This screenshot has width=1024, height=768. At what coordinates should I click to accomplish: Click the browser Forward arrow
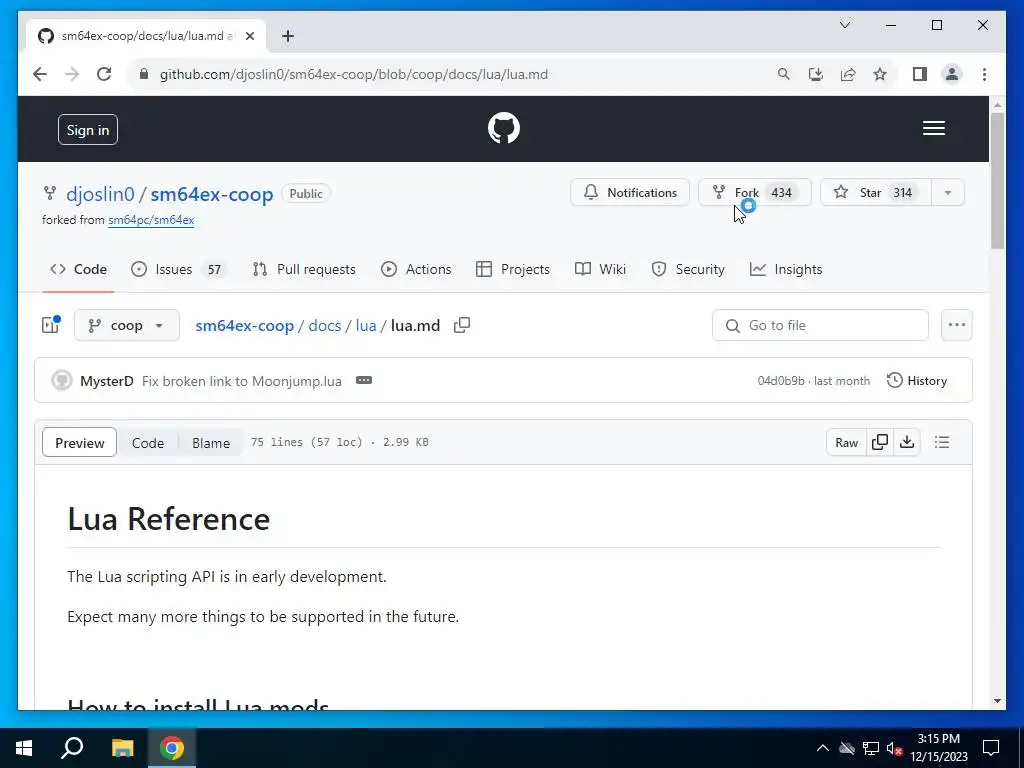(72, 74)
